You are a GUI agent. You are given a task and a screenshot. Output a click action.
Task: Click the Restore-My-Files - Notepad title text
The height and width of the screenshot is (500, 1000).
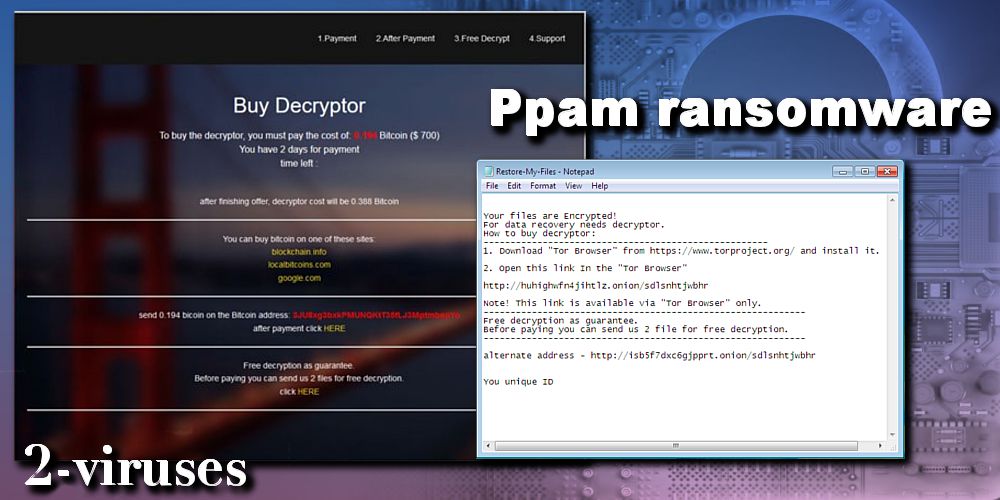click(545, 172)
